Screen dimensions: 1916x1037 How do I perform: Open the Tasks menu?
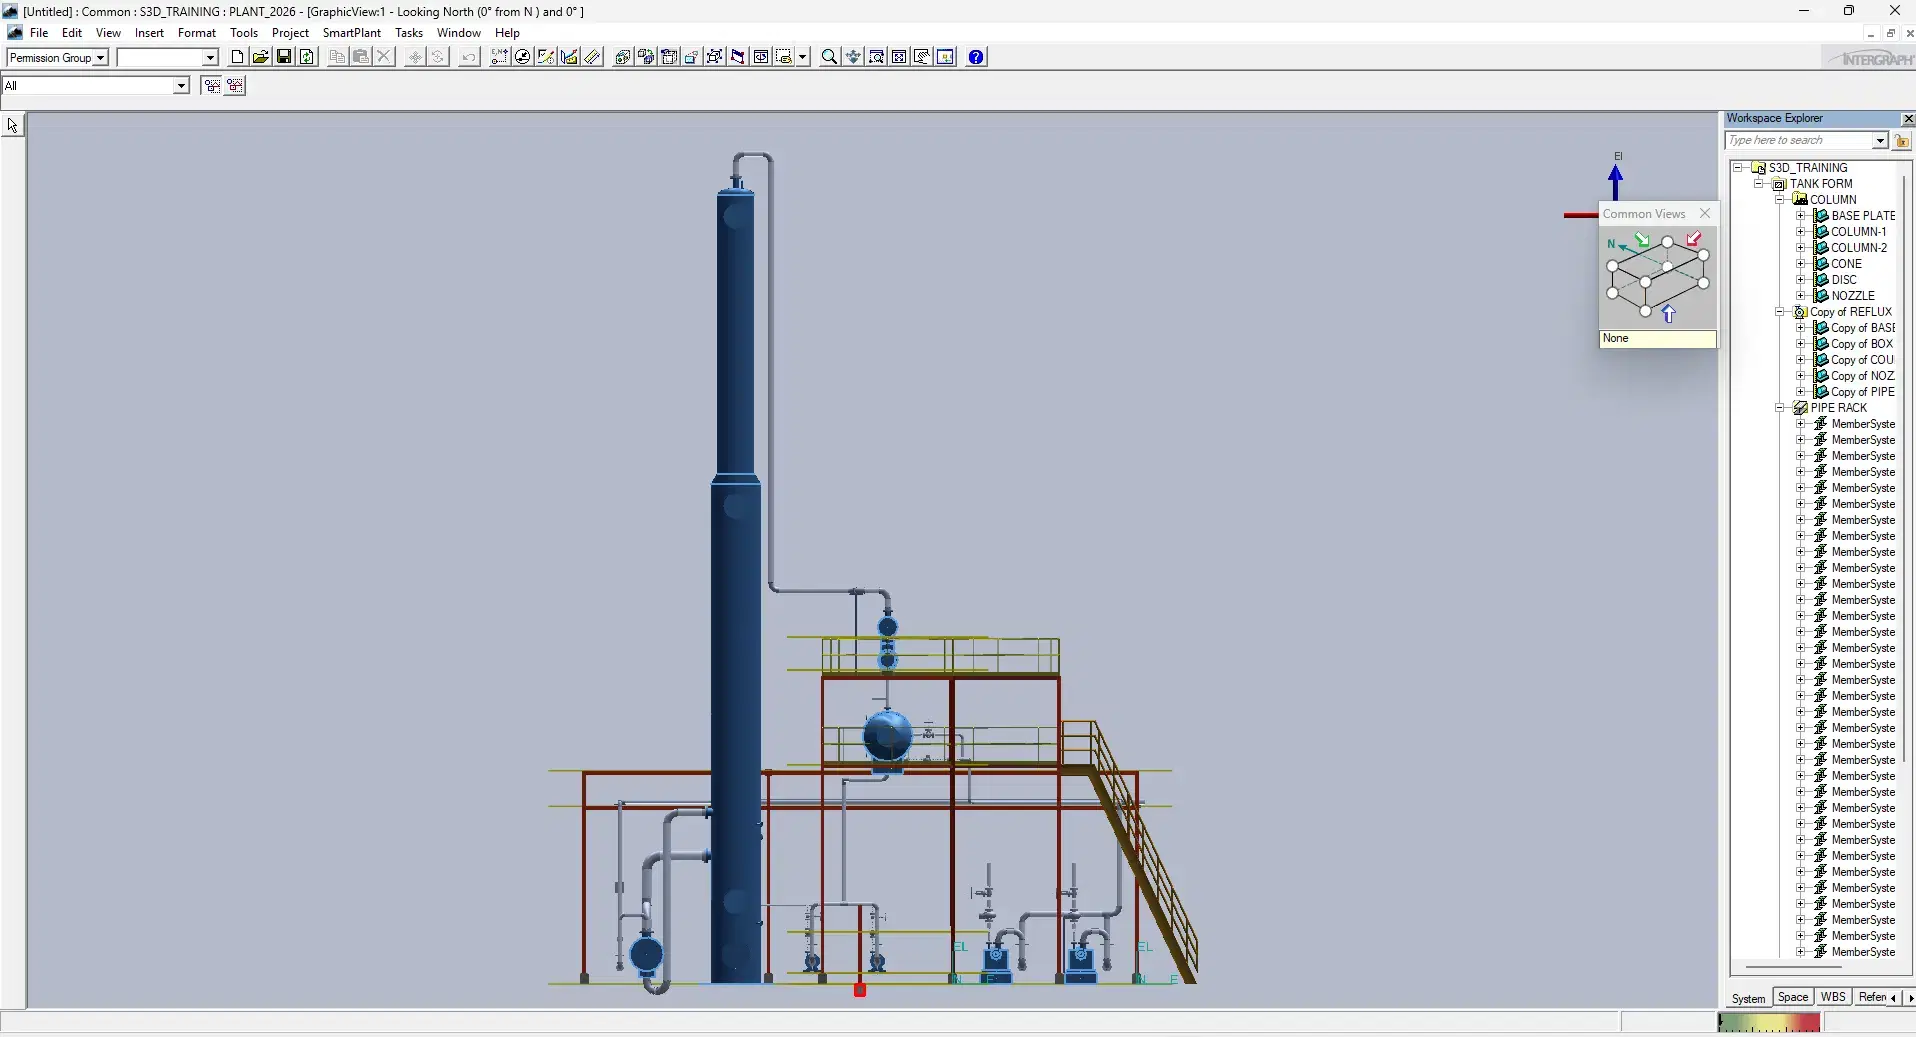tap(409, 33)
